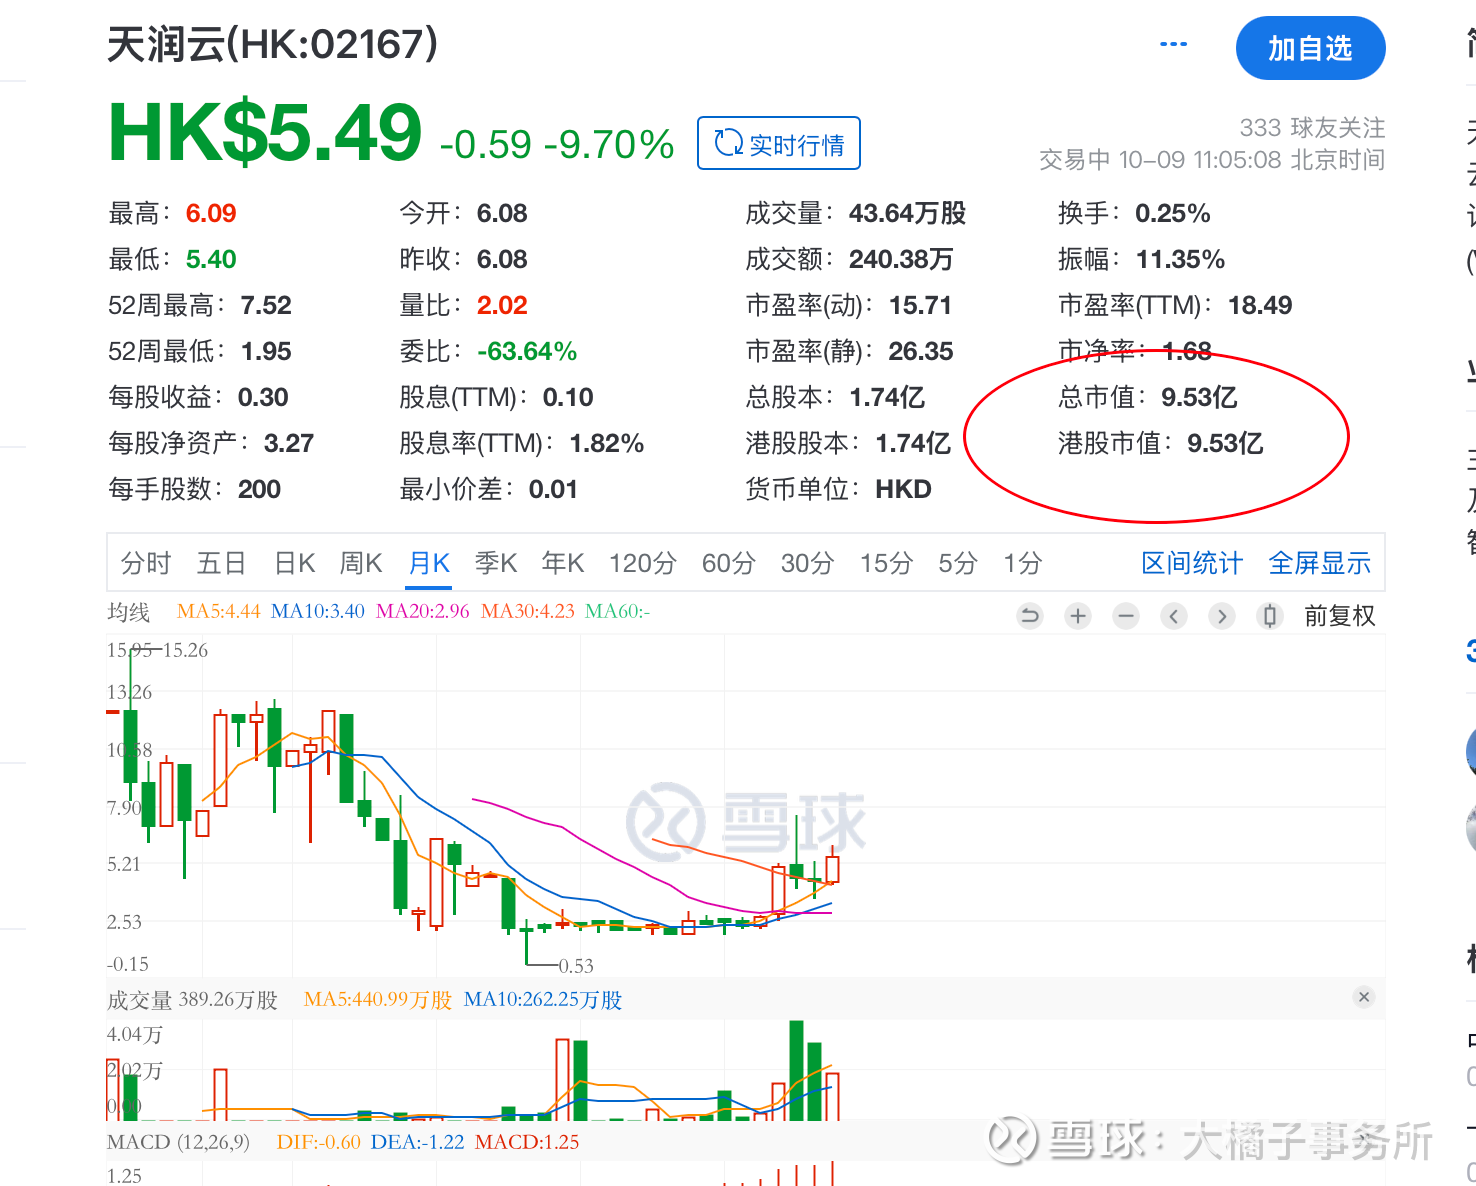Viewport: 1476px width, 1186px height.
Task: Click the MA20:2.96 moving average label
Action: tap(422, 611)
